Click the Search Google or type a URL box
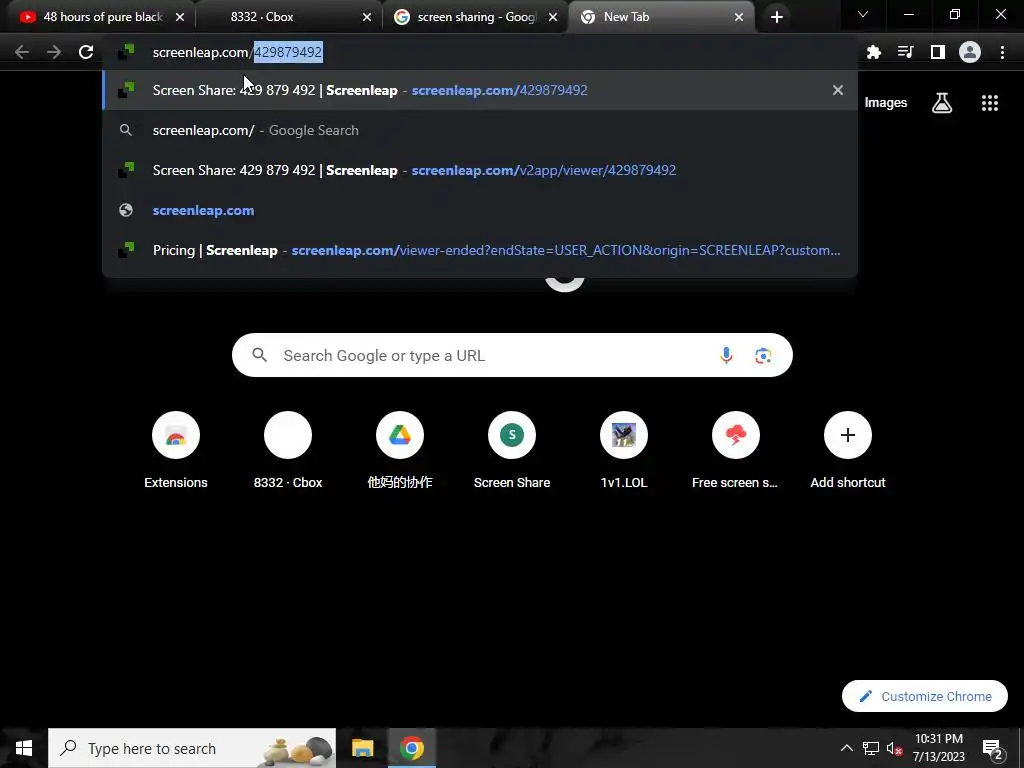Image resolution: width=1024 pixels, height=768 pixels. click(512, 355)
